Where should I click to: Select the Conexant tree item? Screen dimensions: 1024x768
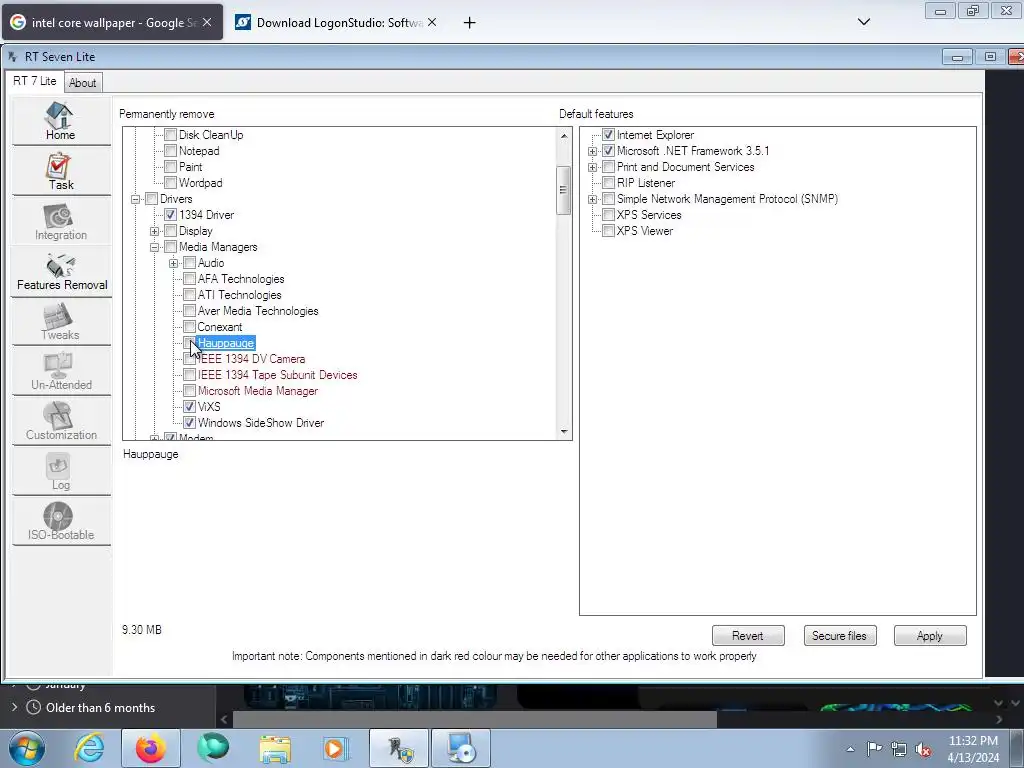220,327
